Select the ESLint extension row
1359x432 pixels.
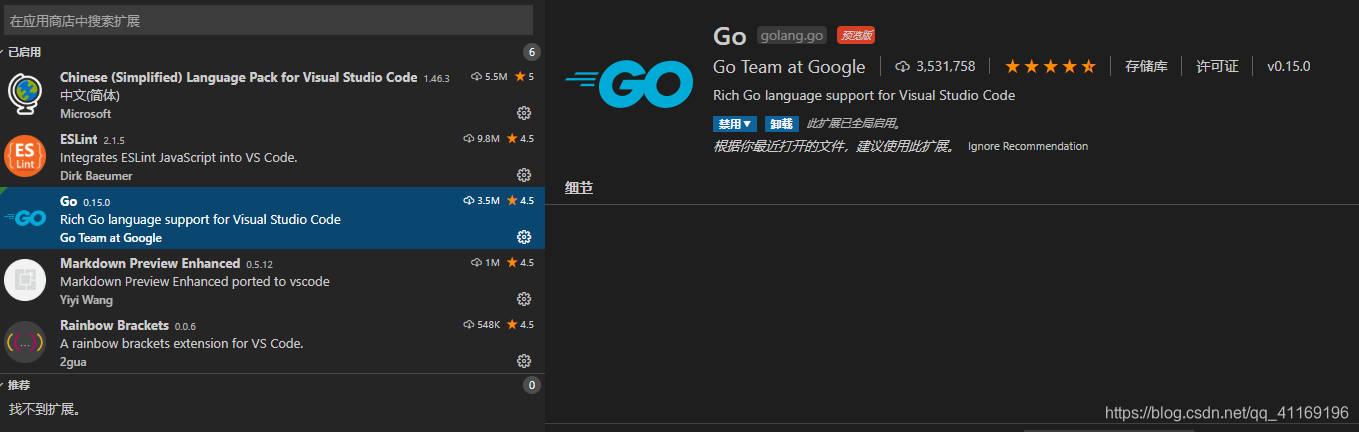tap(272, 156)
